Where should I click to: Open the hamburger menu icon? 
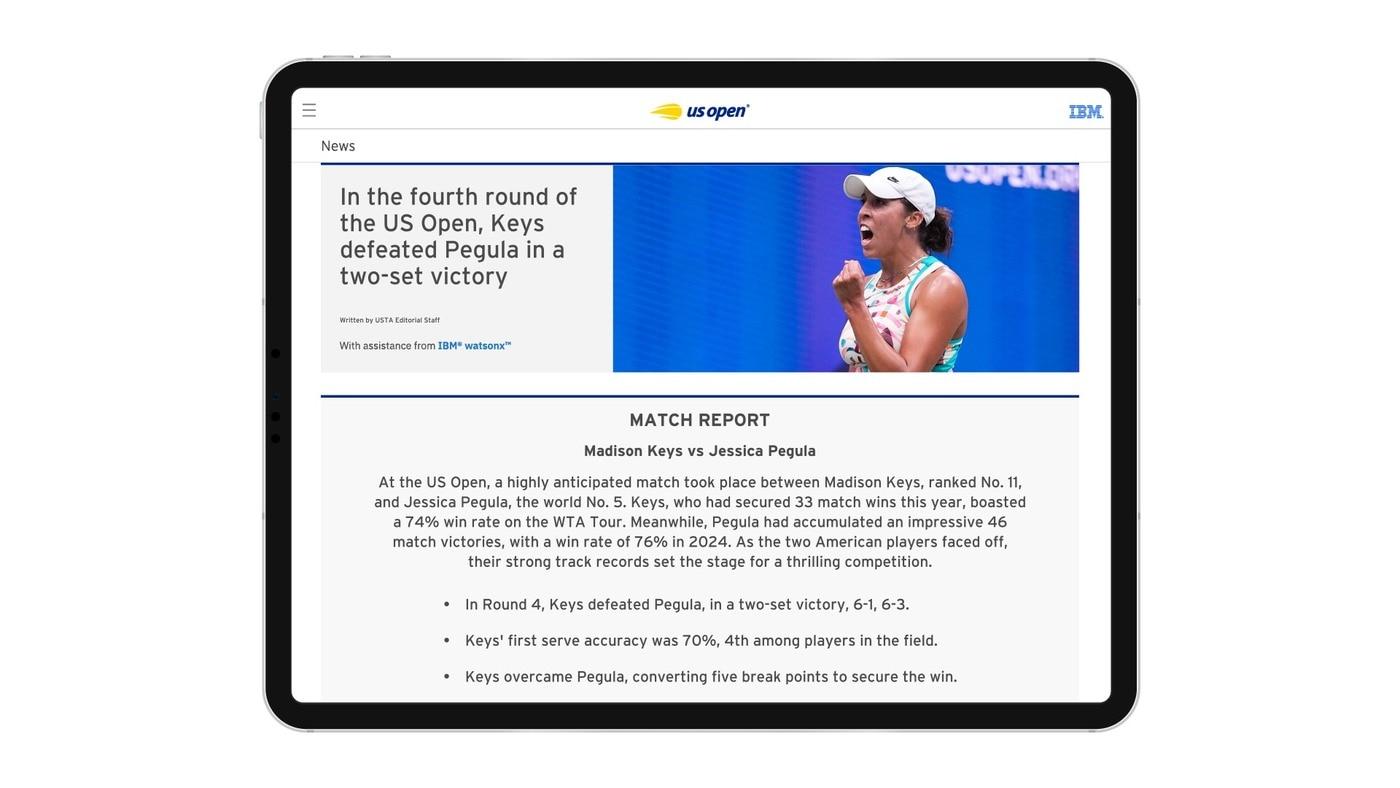309,111
